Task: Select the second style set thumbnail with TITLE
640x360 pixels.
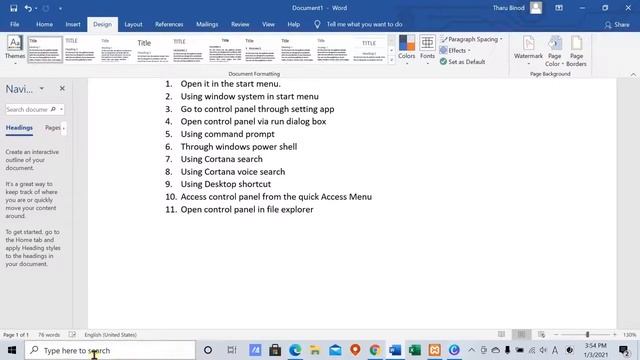Action: click(80, 49)
